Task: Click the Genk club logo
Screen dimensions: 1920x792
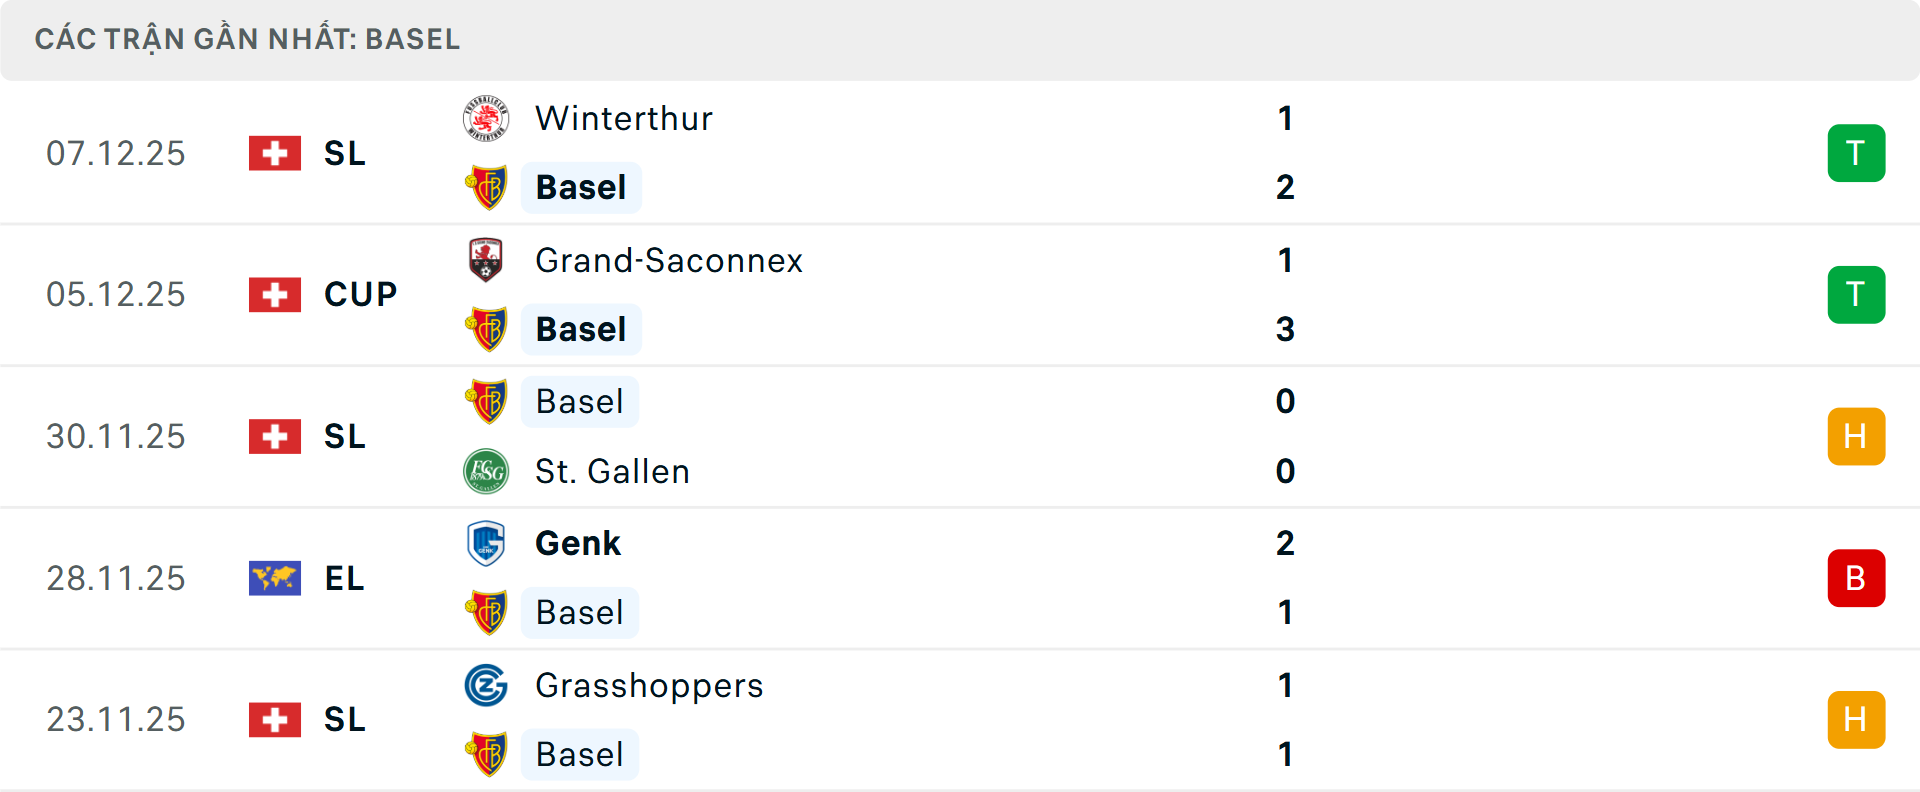Action: [x=486, y=543]
